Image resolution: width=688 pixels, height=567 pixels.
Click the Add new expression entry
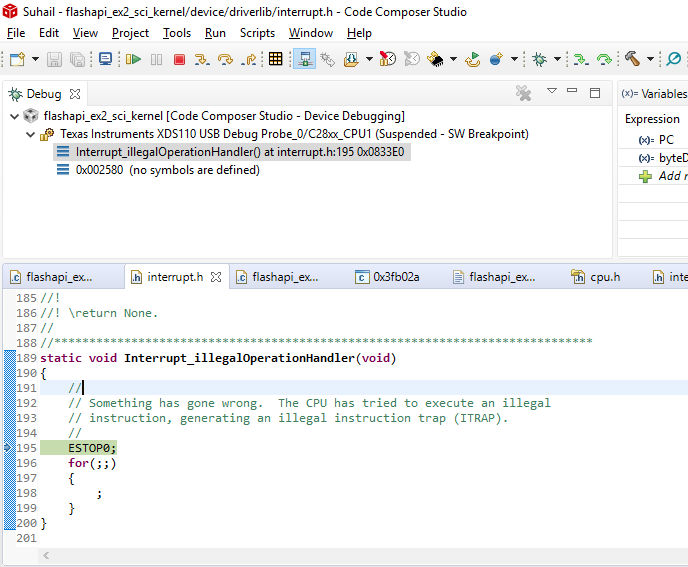[663, 176]
